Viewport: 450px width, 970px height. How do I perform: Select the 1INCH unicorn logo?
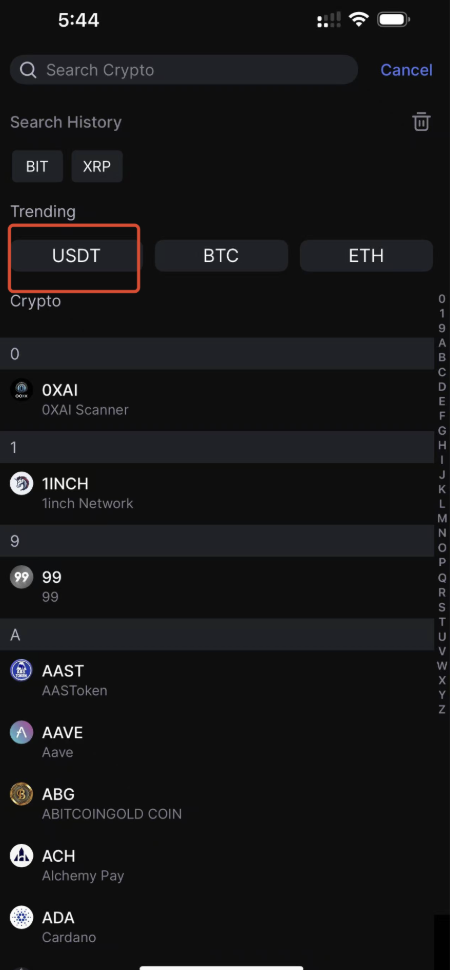pyautogui.click(x=22, y=483)
